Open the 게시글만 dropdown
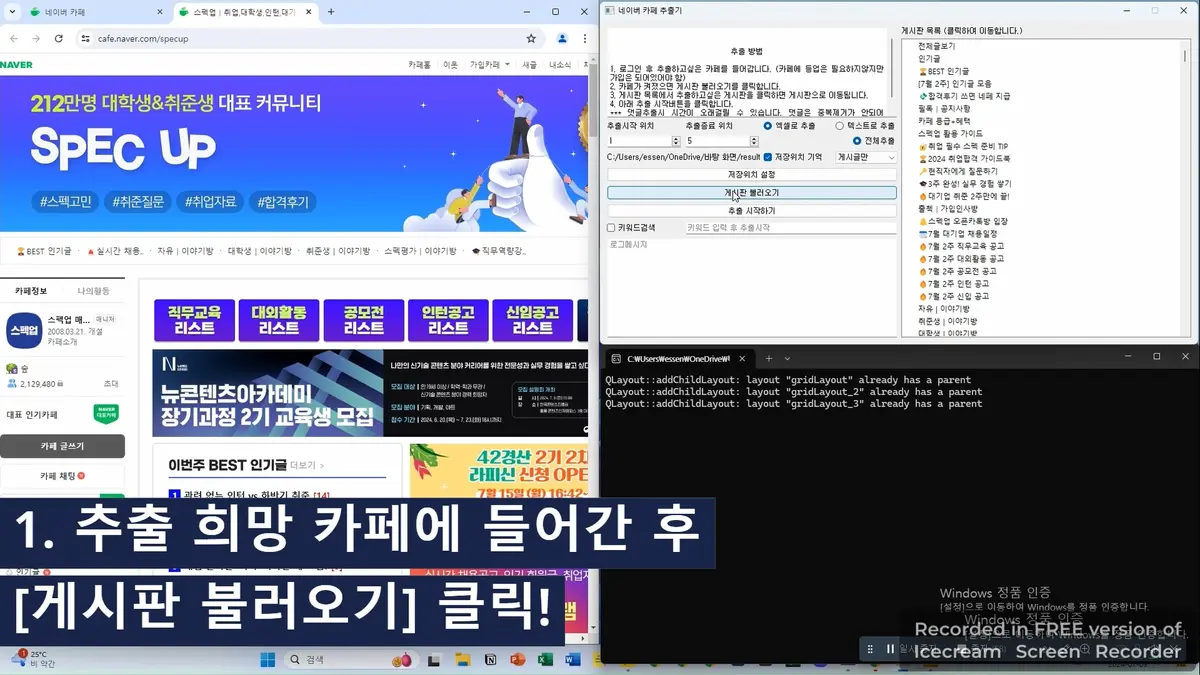 click(866, 157)
